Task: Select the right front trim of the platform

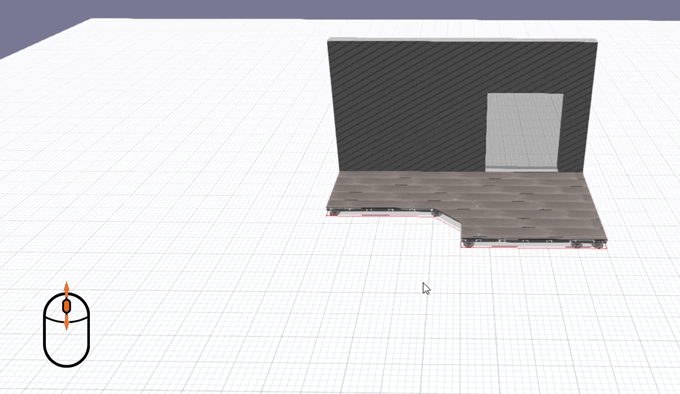Action: 533,243
